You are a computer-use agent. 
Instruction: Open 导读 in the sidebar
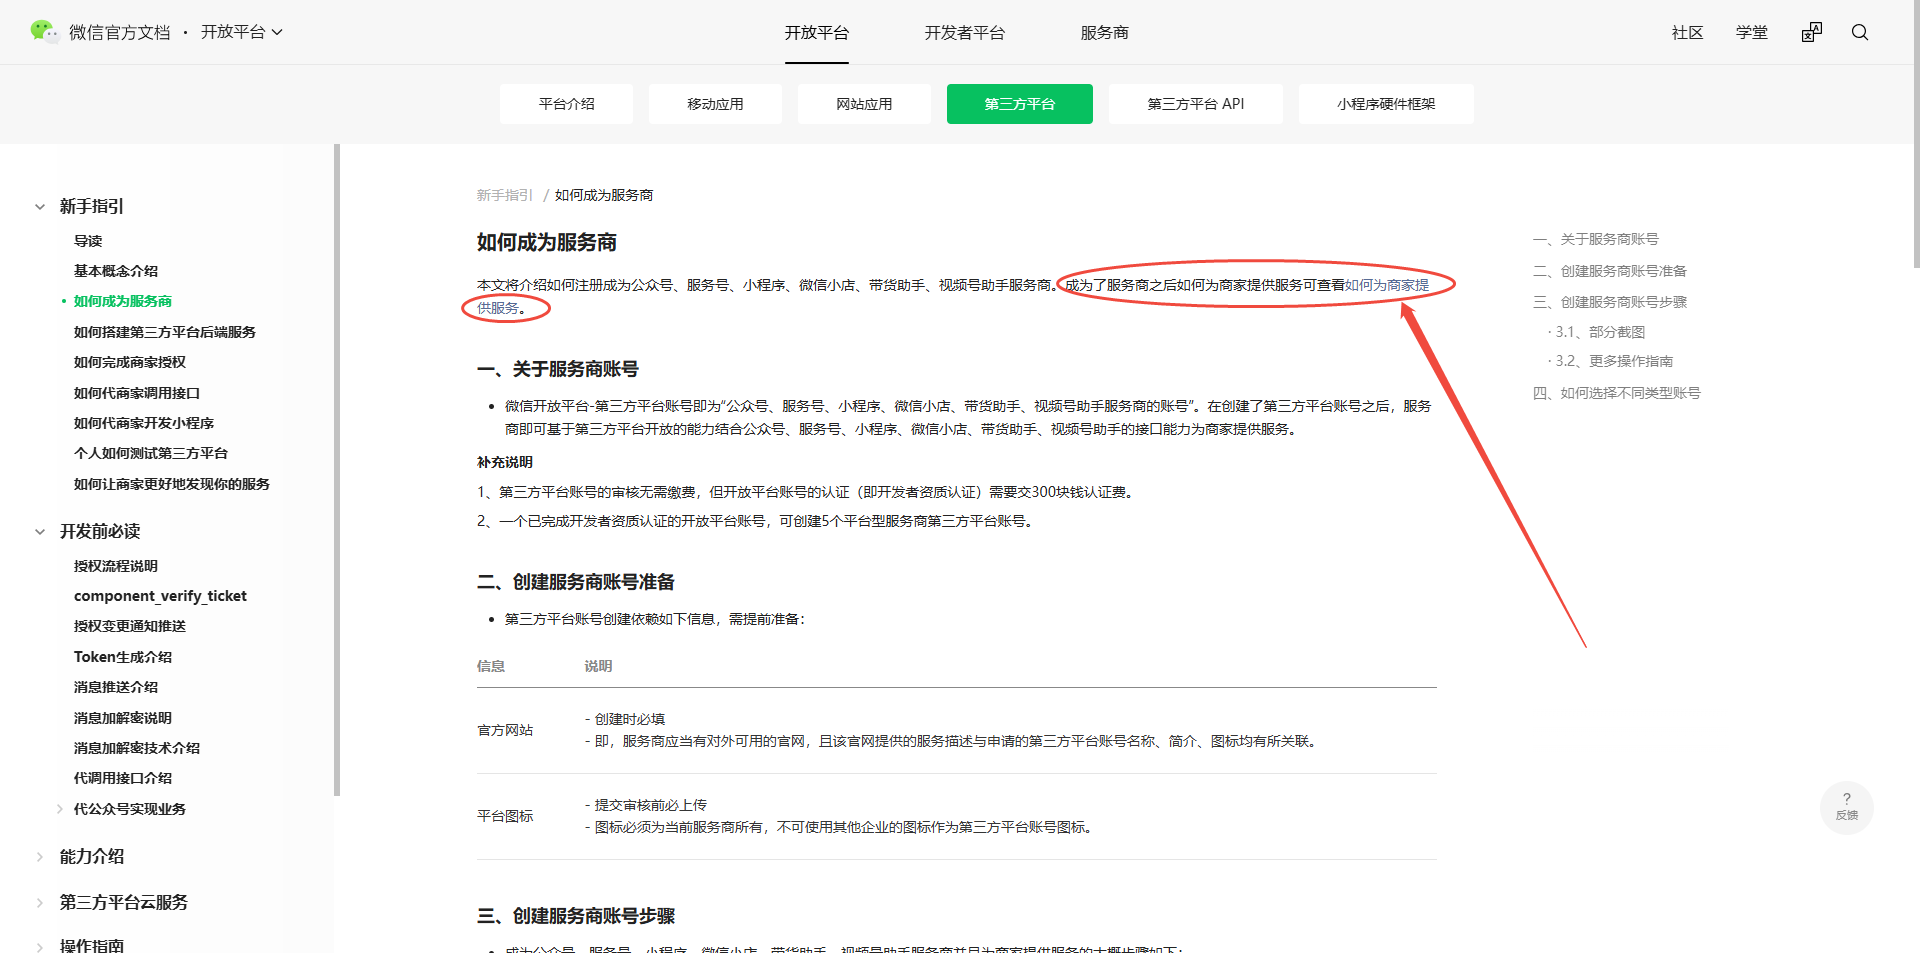point(88,241)
